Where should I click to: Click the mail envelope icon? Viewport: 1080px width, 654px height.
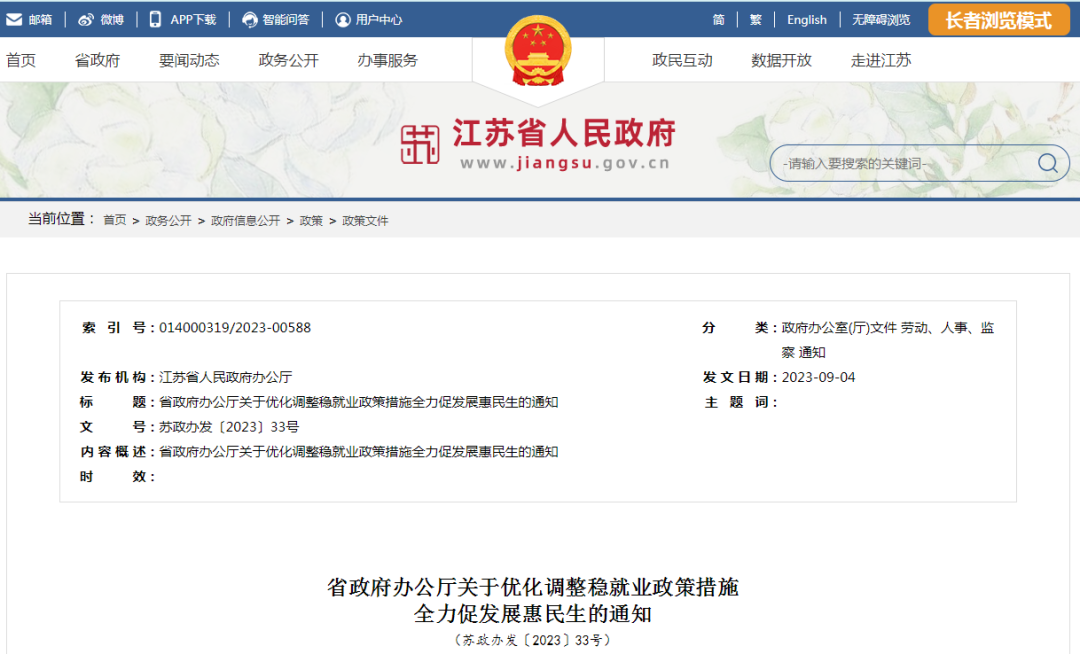(x=15, y=19)
